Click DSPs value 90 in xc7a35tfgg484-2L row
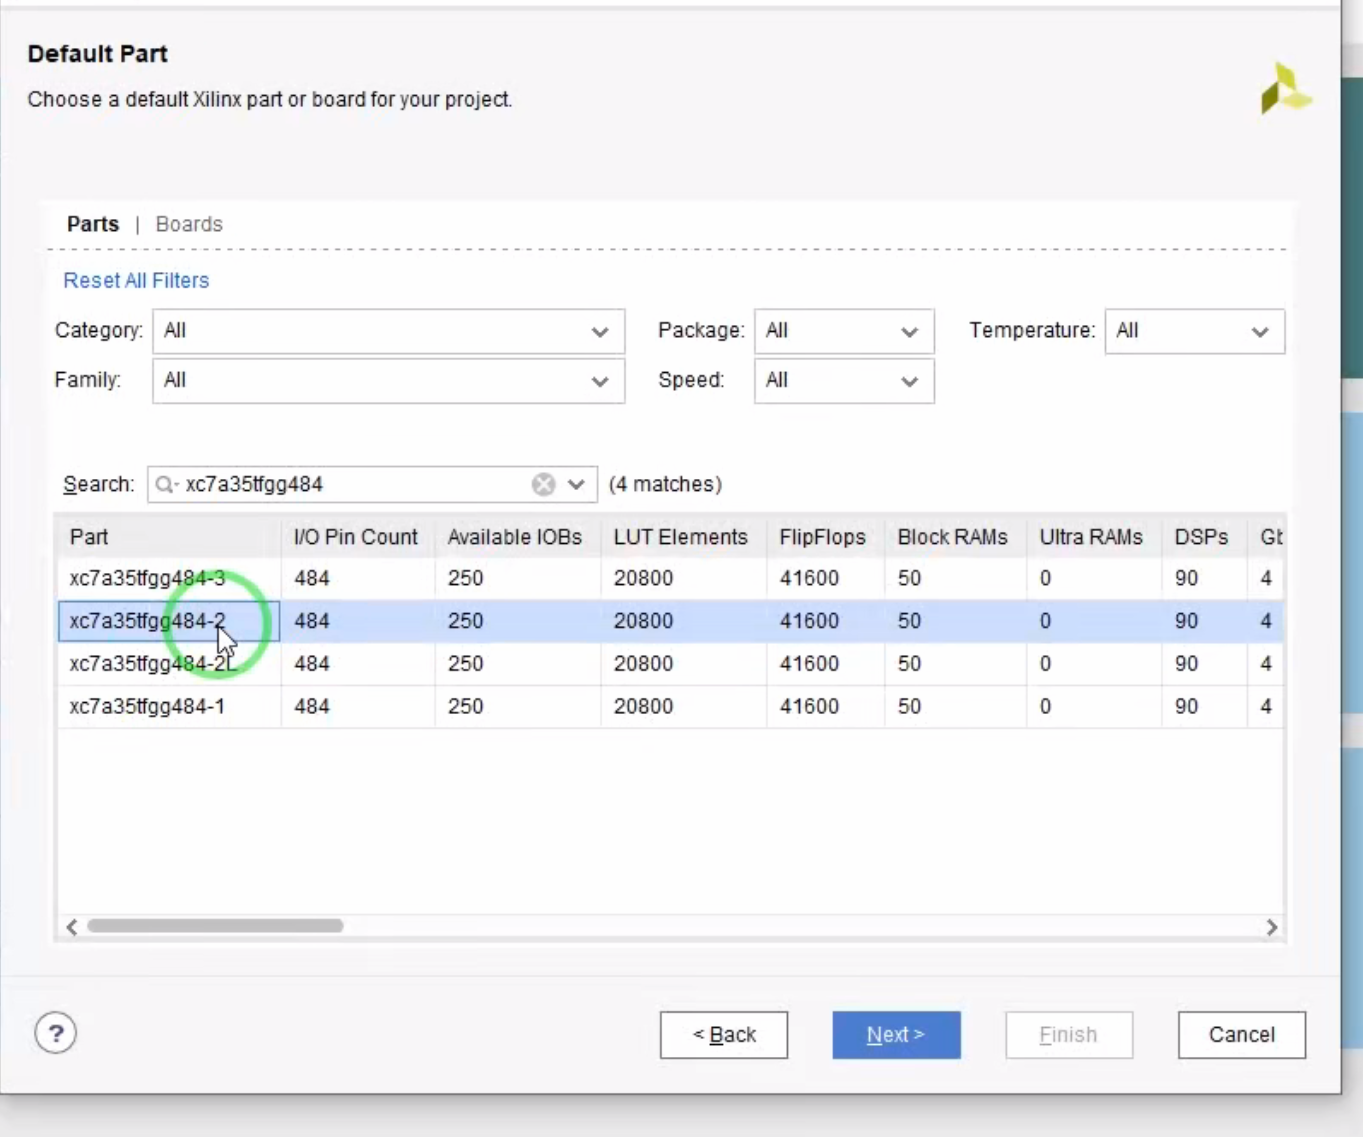 pyautogui.click(x=1186, y=664)
